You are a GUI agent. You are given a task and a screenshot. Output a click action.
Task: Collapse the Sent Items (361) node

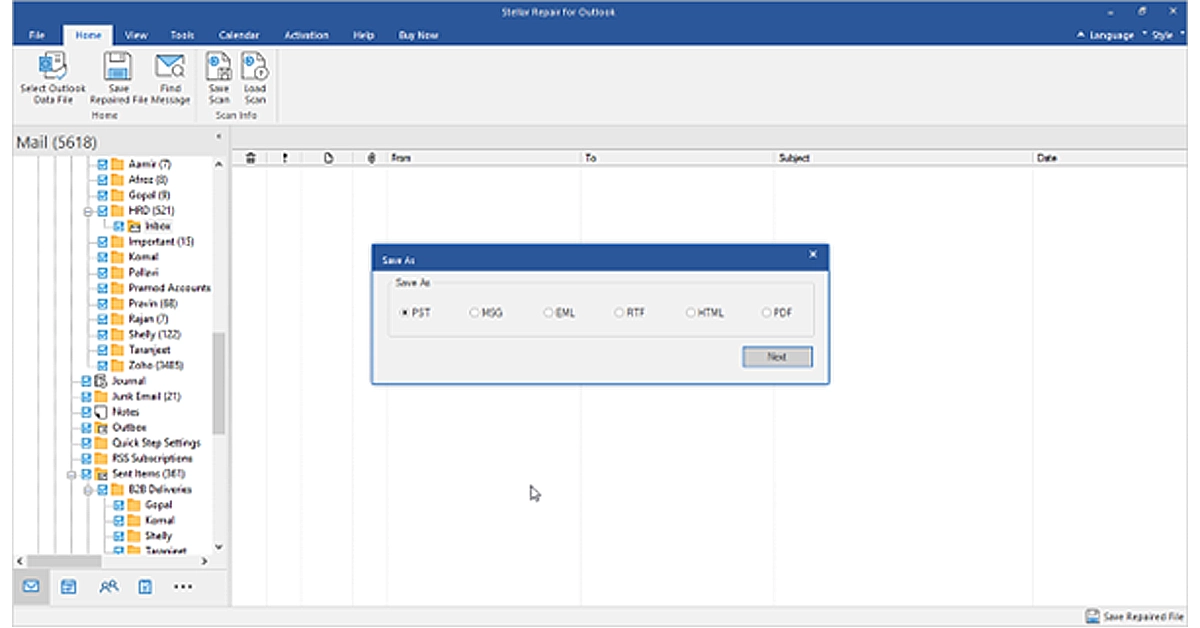(72, 474)
